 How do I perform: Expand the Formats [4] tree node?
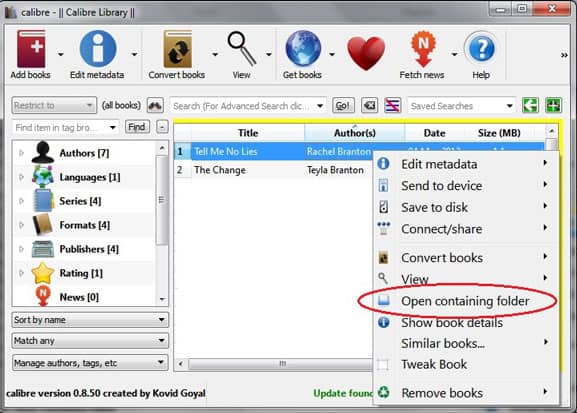tap(21, 225)
